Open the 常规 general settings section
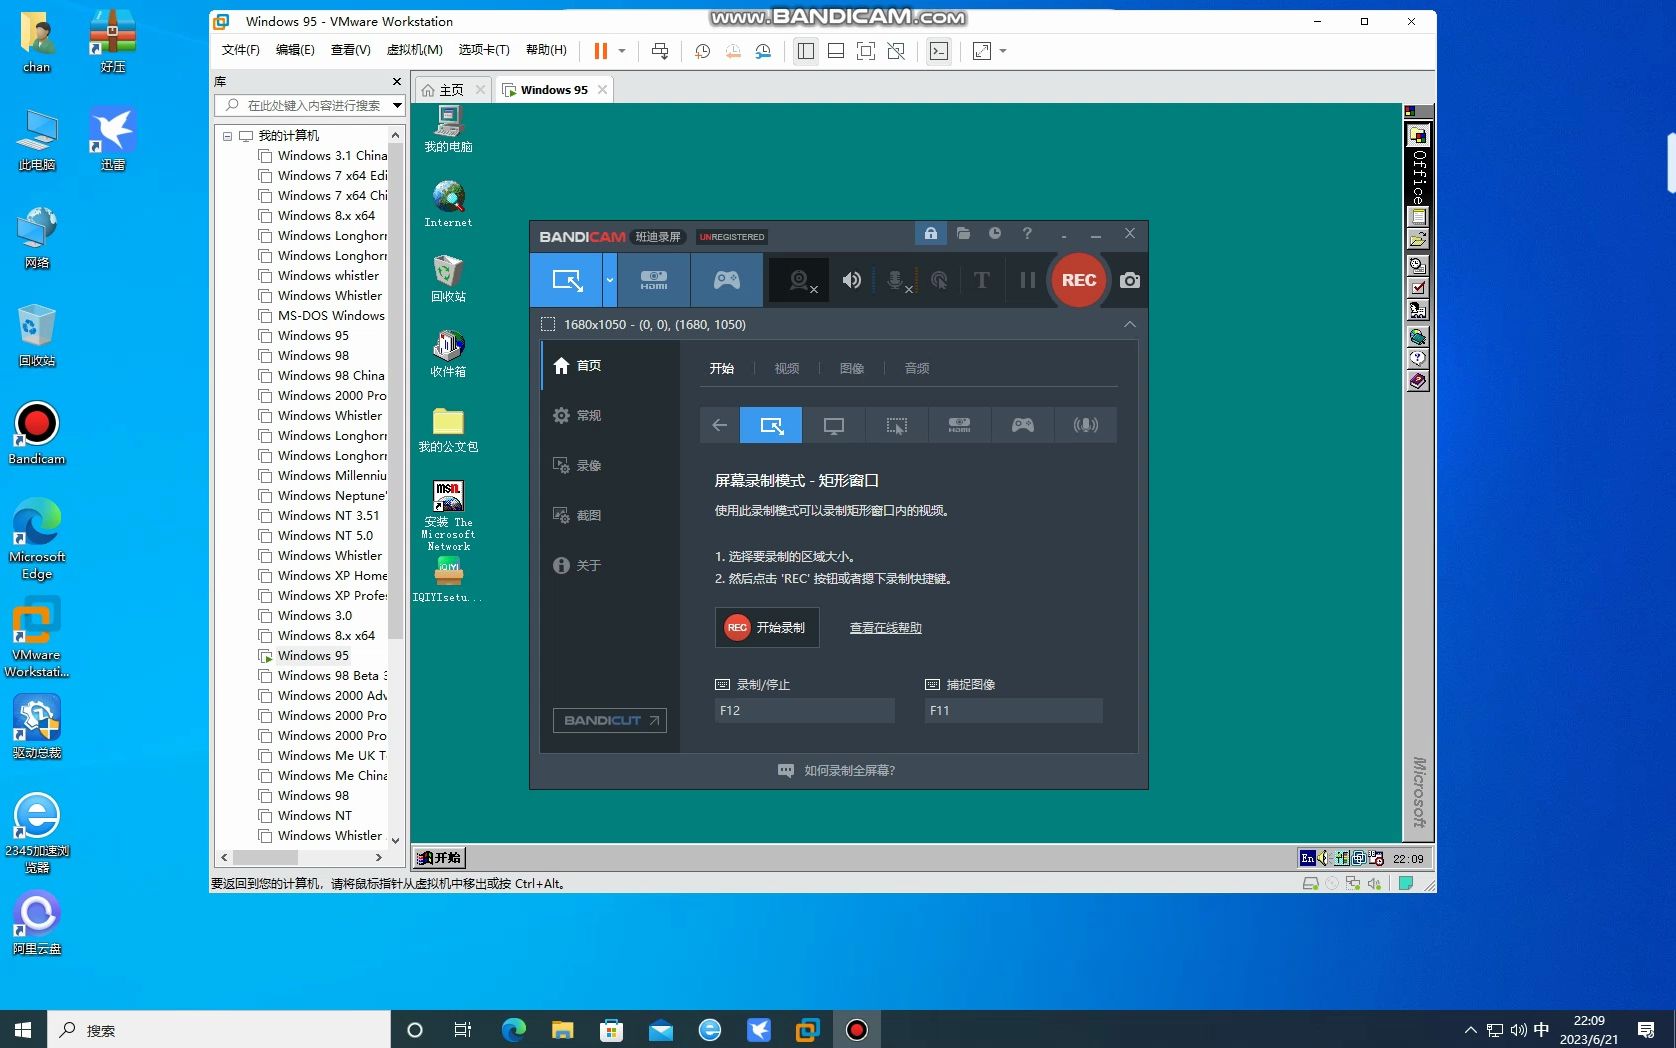The image size is (1676, 1048). 610,415
